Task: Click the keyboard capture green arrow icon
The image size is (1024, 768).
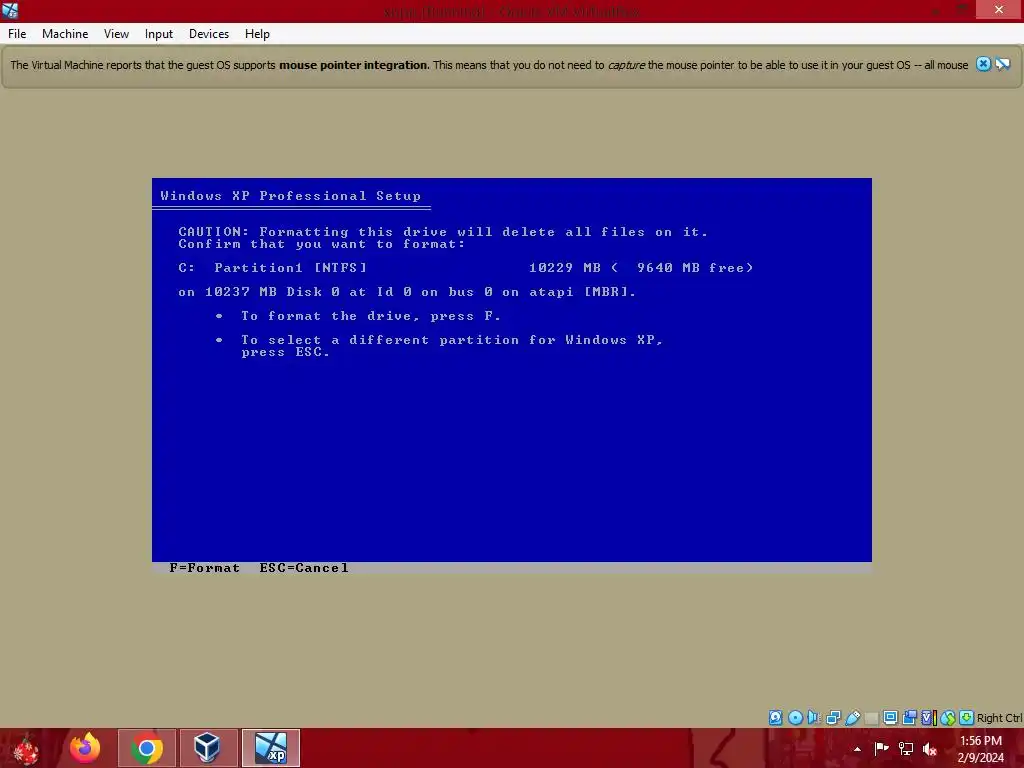Action: coord(967,718)
